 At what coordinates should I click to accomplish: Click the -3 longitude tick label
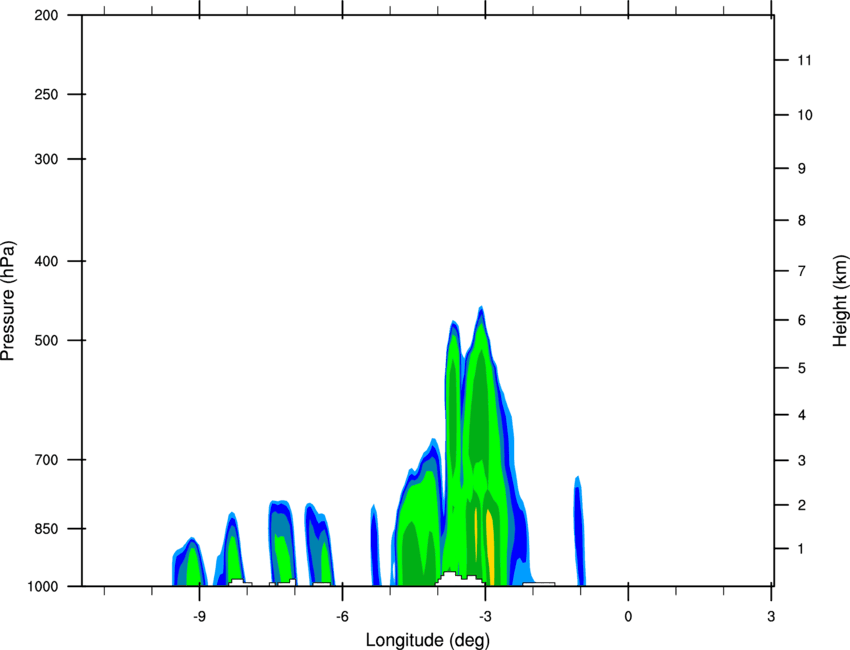click(x=485, y=617)
